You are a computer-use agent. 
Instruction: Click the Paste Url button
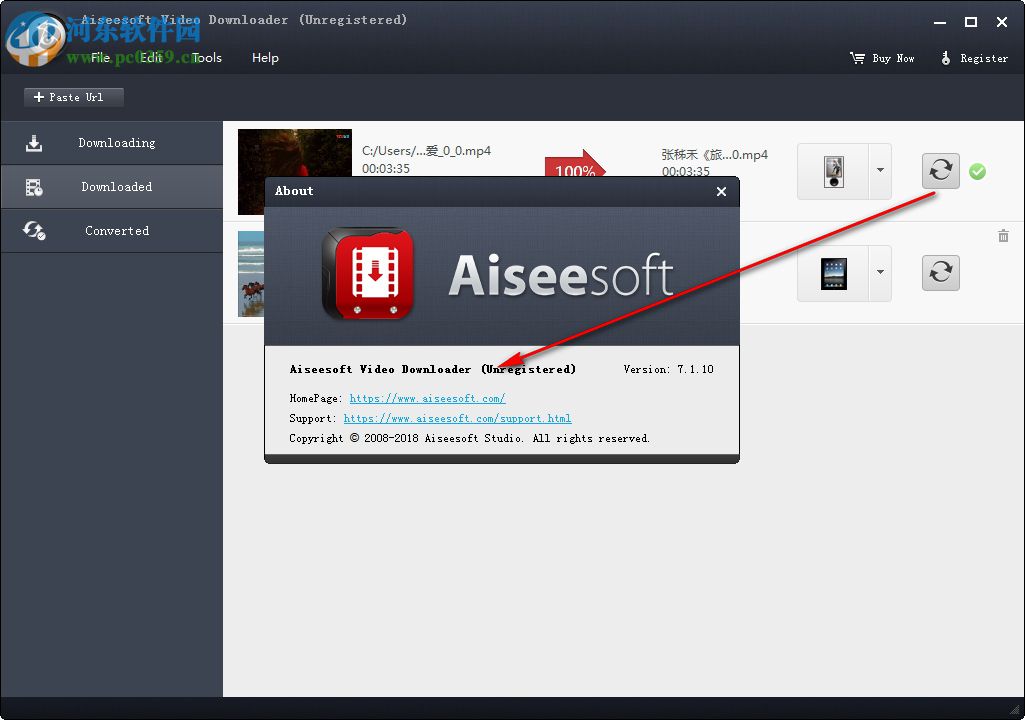73,97
